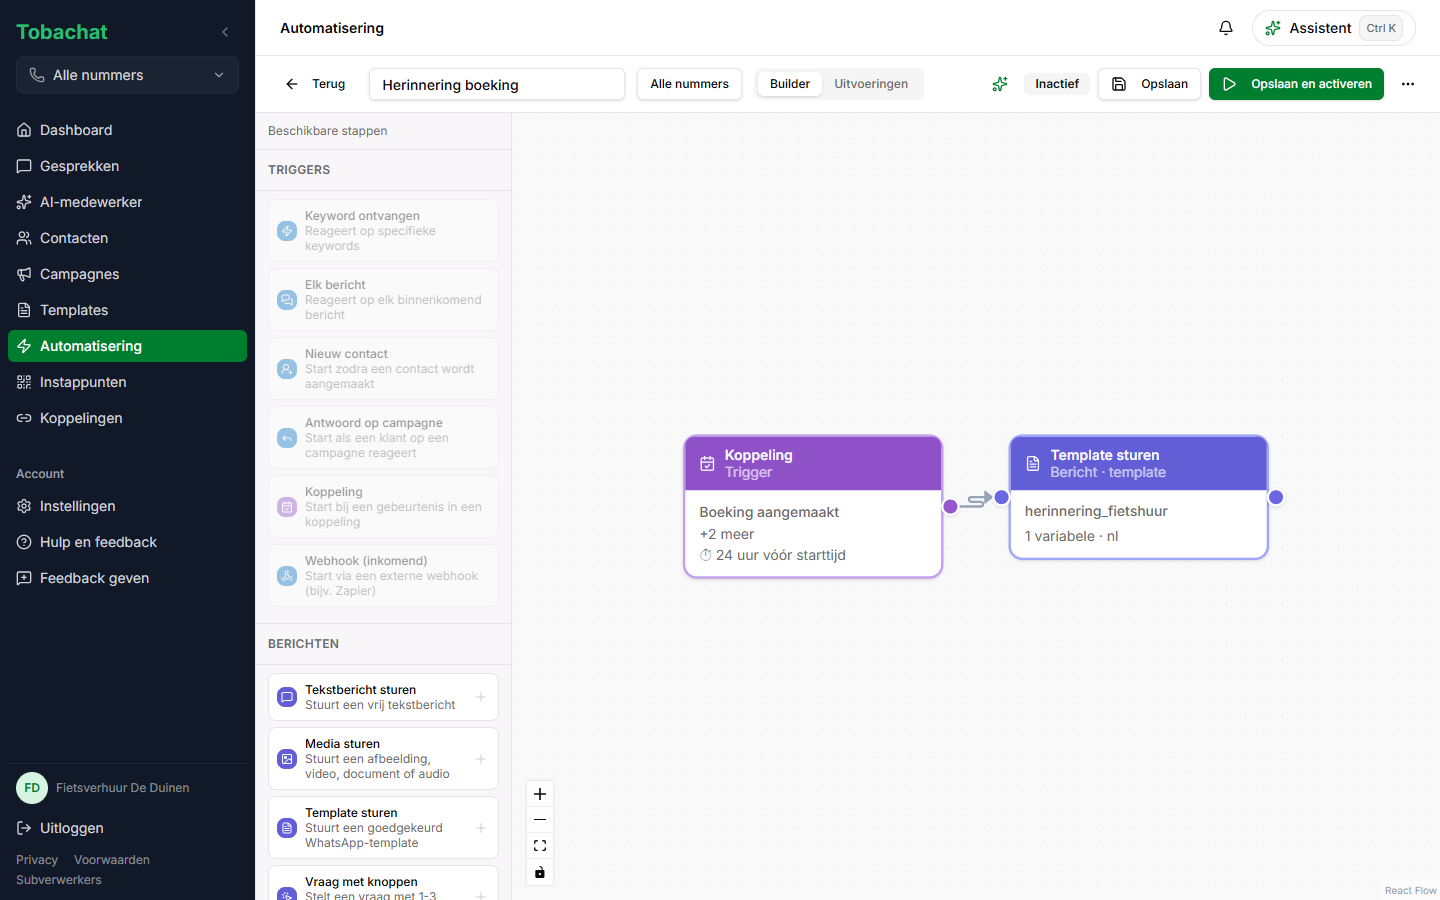Open Instappunten page
1440x900 pixels.
pos(127,382)
